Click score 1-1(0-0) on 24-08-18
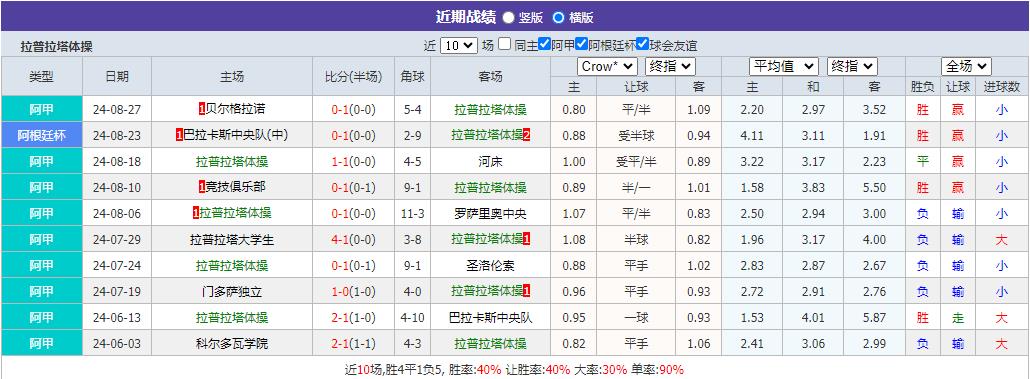 coord(353,162)
